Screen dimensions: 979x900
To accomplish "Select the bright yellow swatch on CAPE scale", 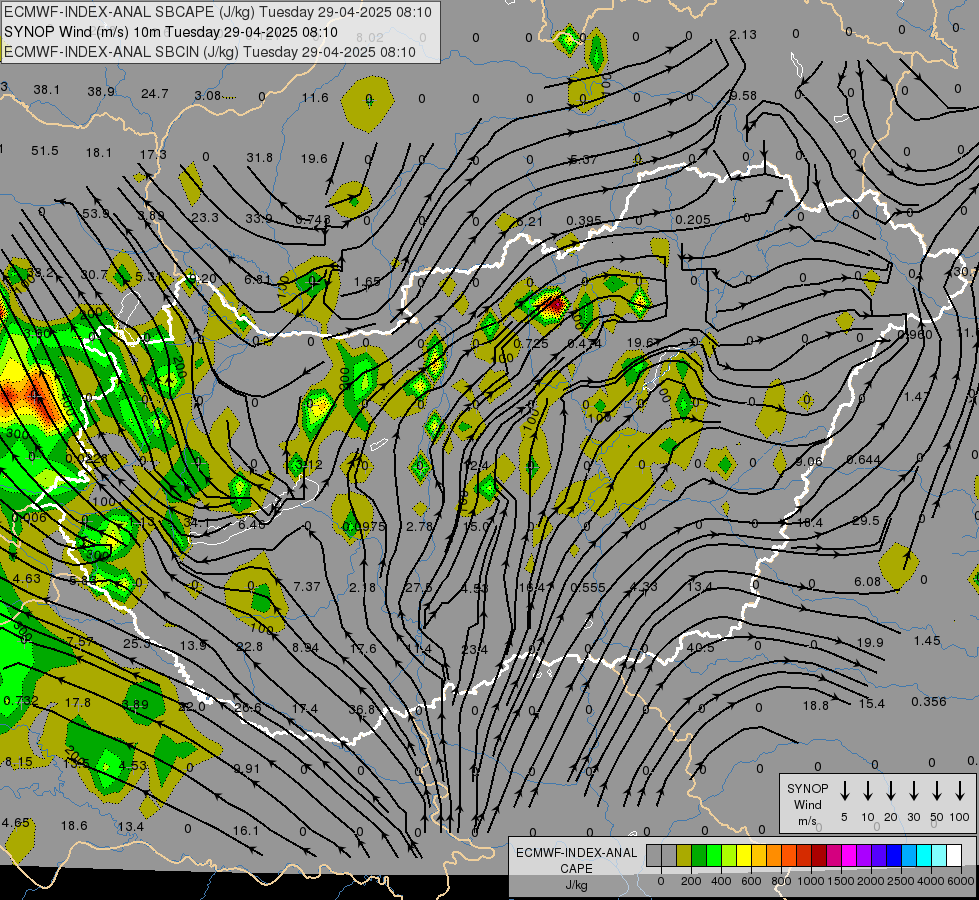I will pyautogui.click(x=744, y=856).
